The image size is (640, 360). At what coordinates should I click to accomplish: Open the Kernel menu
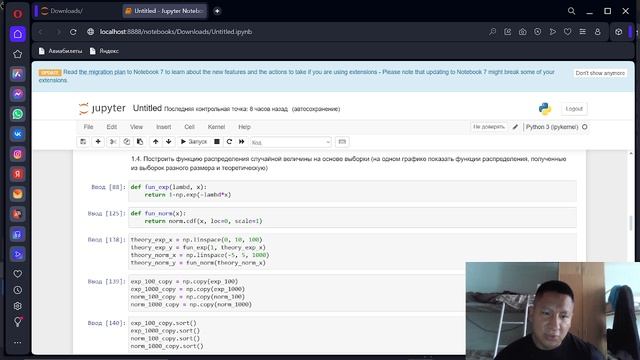click(216, 127)
